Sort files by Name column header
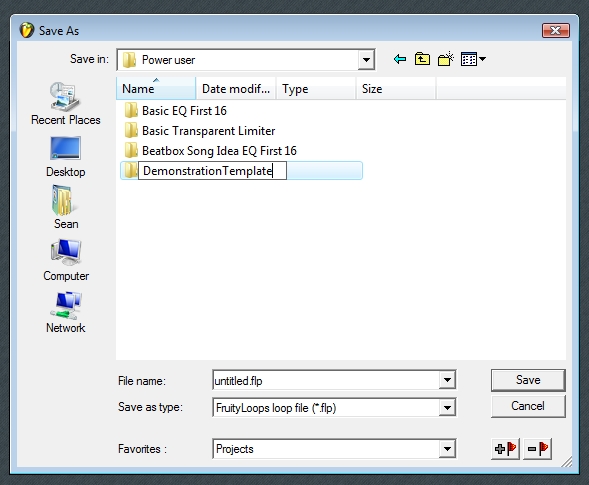This screenshot has width=589, height=485. pos(156,89)
